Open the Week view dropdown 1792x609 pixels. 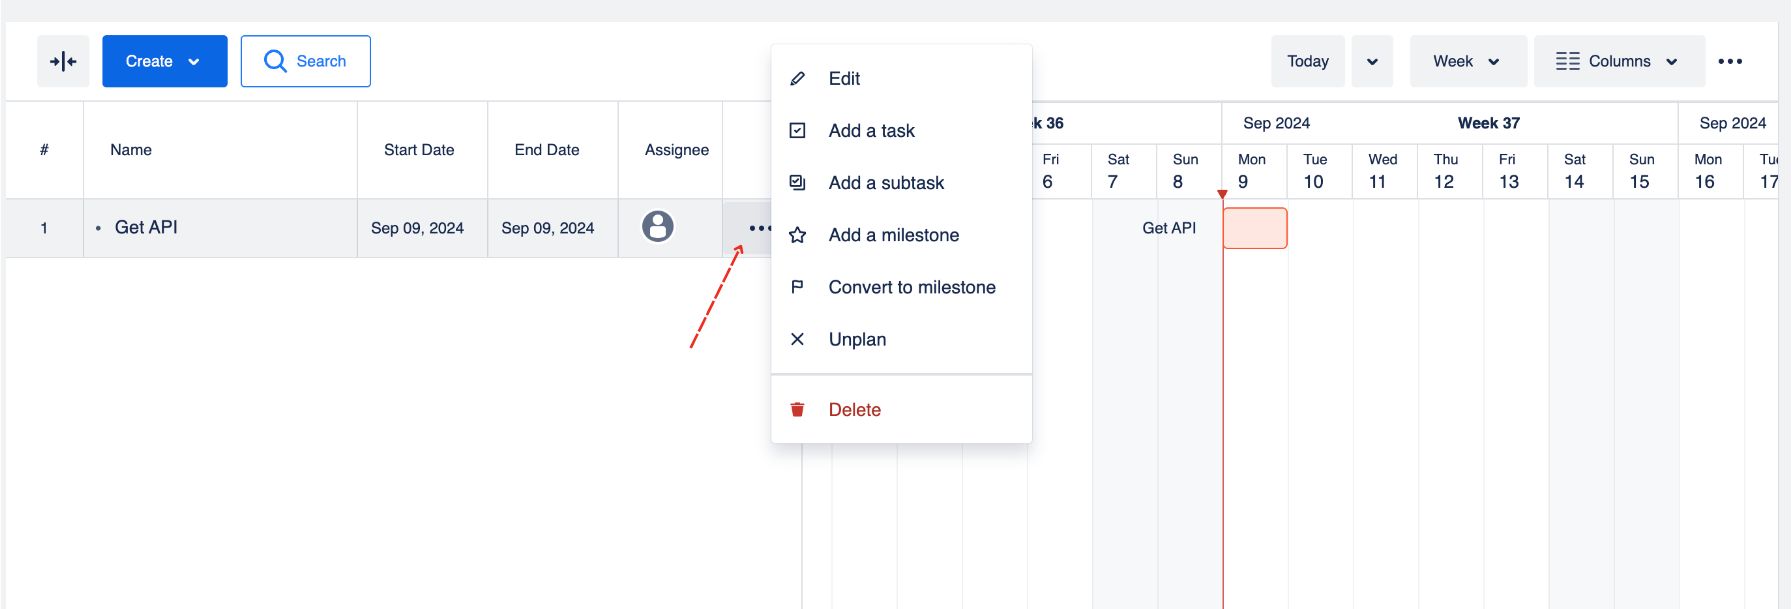coord(1467,61)
